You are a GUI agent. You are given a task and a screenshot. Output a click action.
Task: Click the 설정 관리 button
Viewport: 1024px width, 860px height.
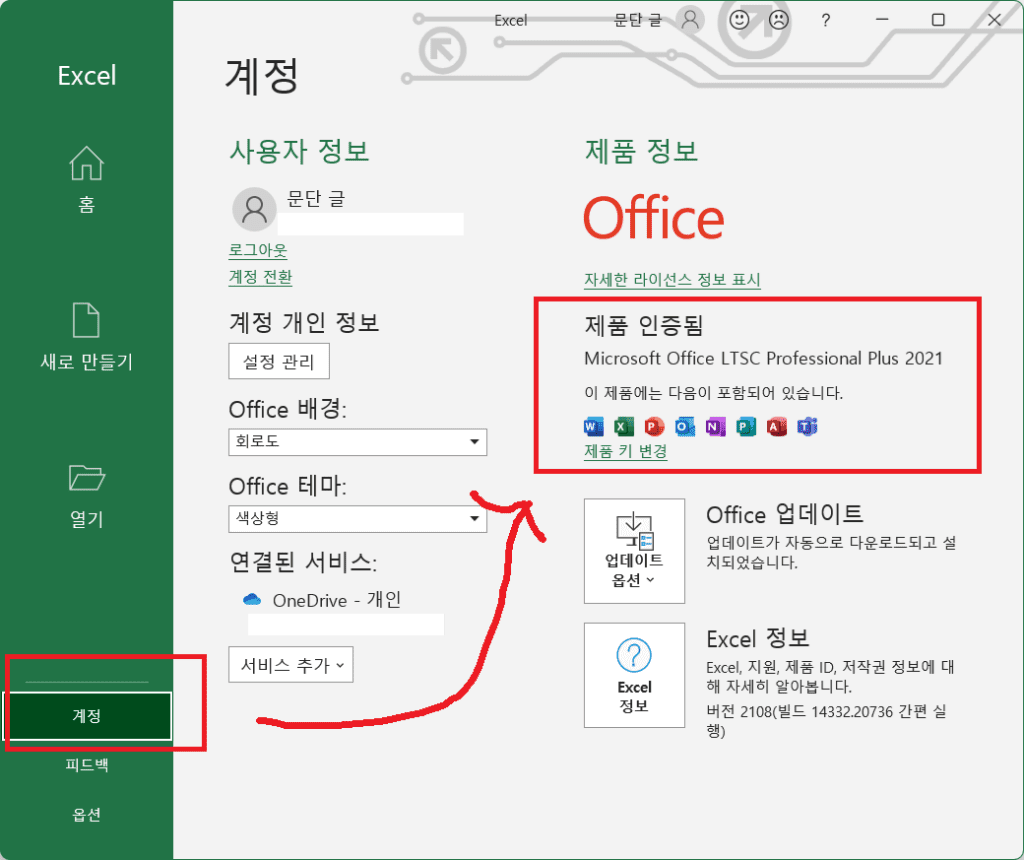point(279,361)
